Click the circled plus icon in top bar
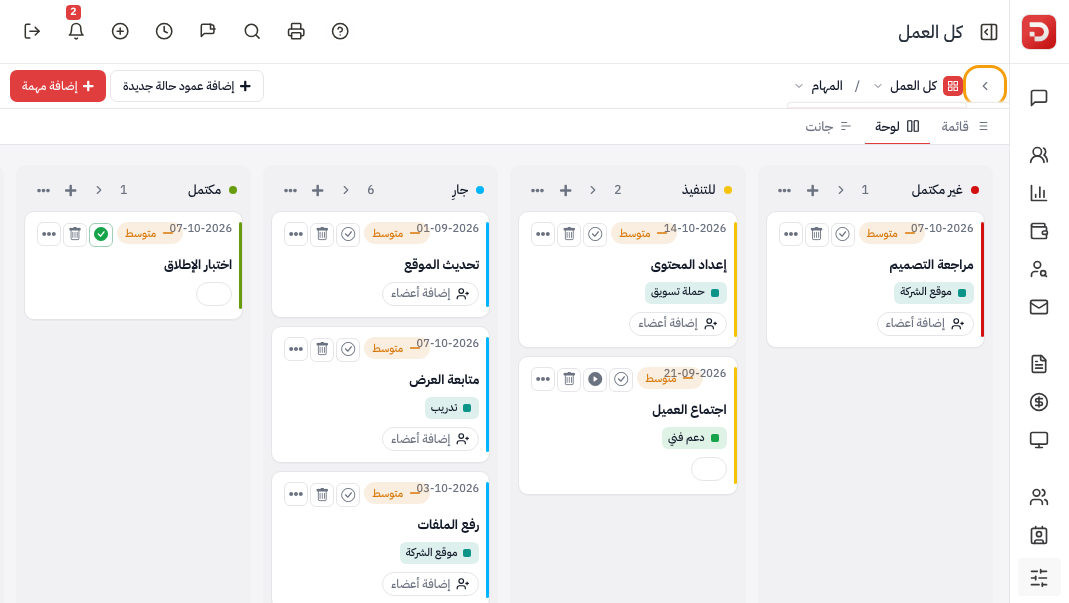The image size is (1069, 603). (120, 31)
